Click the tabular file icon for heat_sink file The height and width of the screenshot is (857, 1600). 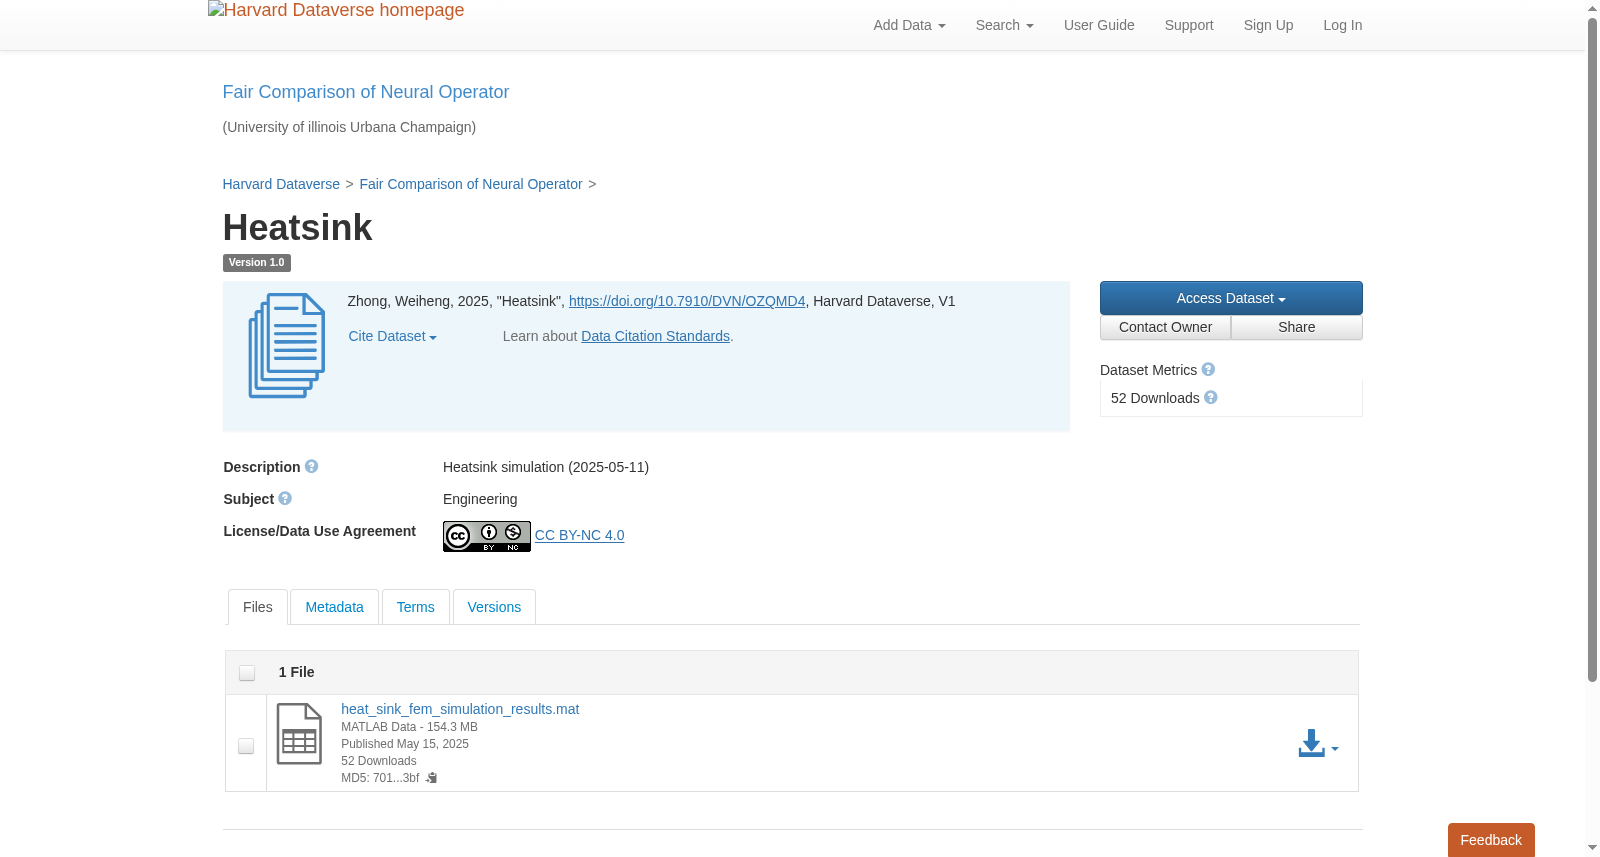tap(299, 734)
